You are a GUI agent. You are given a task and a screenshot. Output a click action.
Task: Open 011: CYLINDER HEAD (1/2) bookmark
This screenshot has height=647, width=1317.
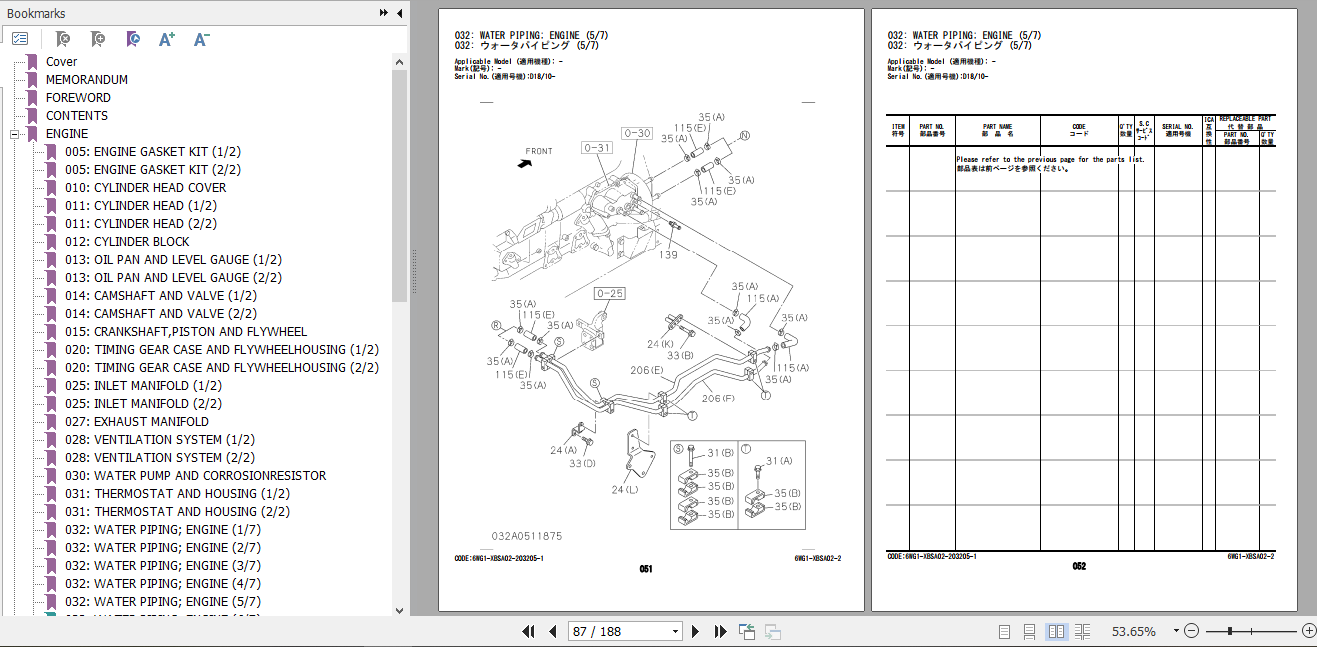pos(141,206)
